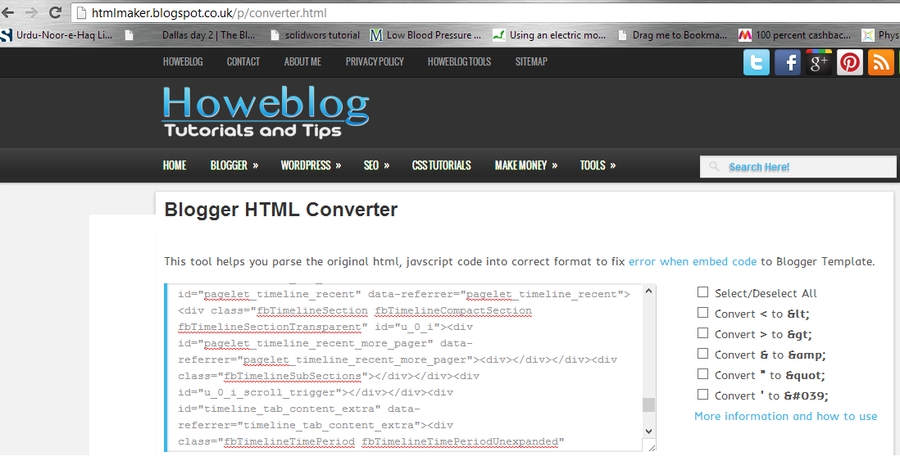The height and width of the screenshot is (461, 900).
Task: Go to the CSS Tutorials menu item
Action: click(x=442, y=165)
